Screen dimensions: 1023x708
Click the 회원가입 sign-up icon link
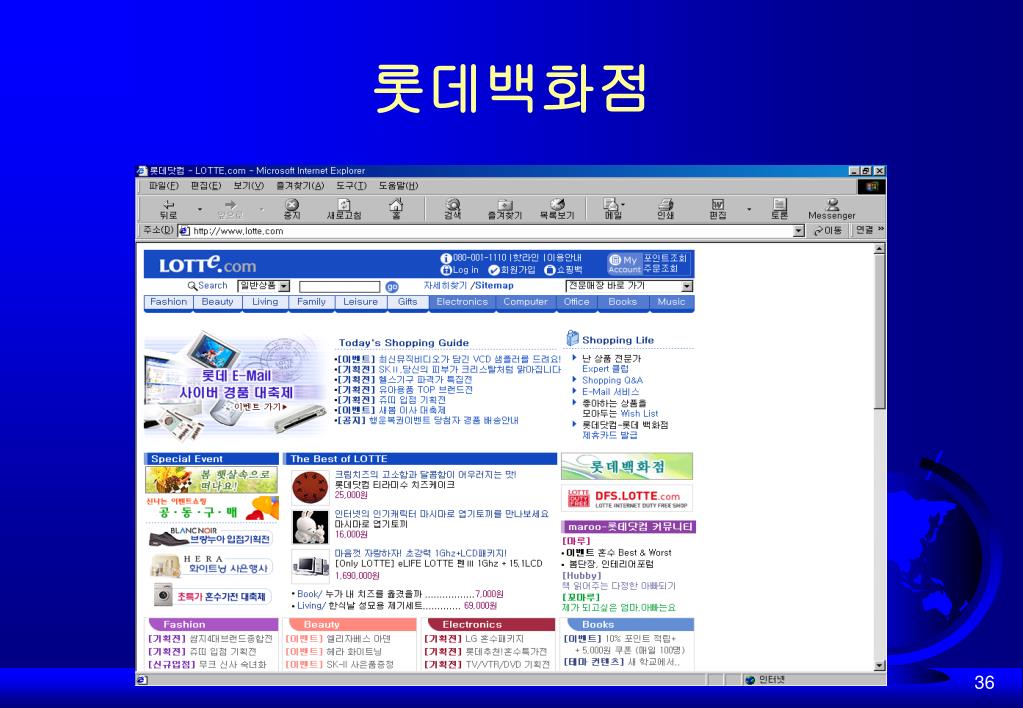(512, 269)
